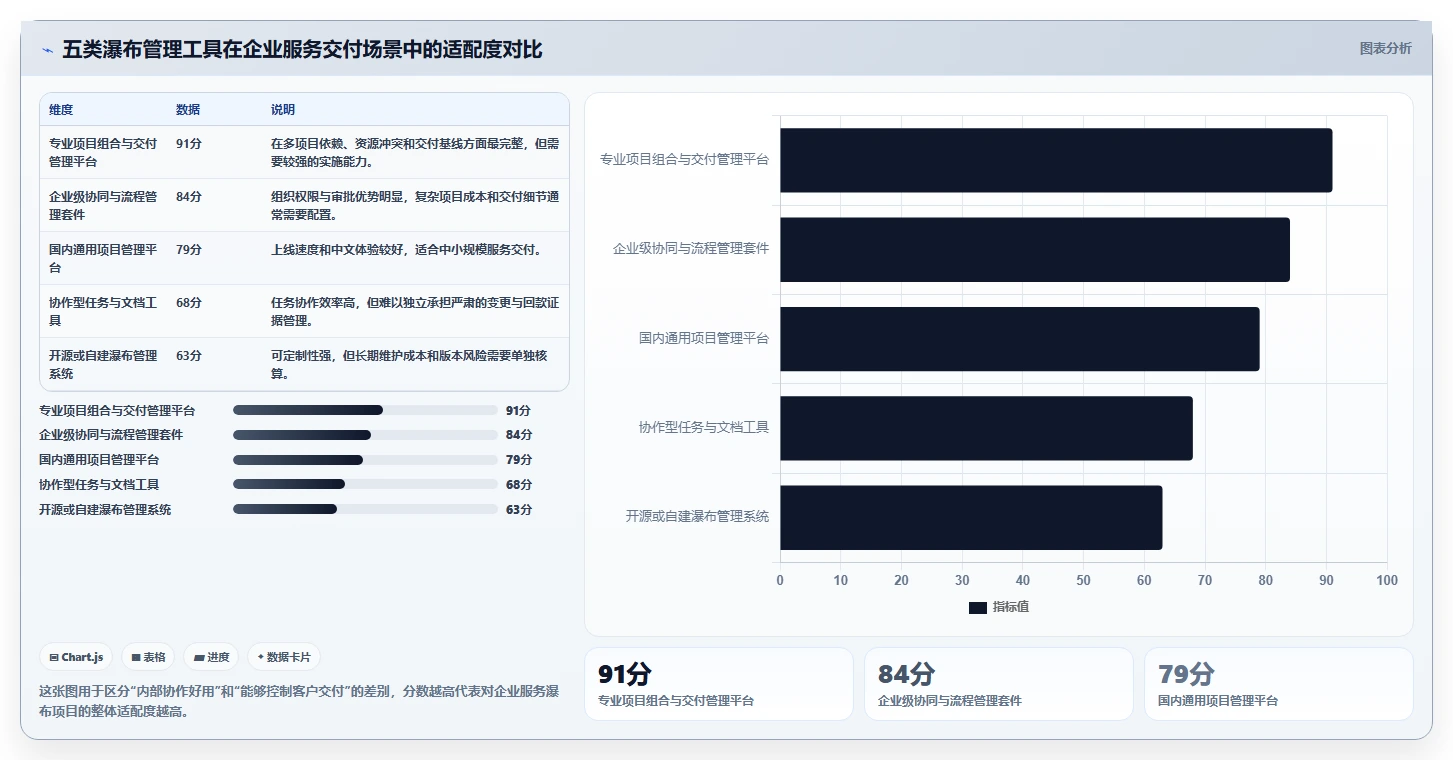1453x760 pixels.
Task: Click the 协作型任务与文档工具 label beside its progress bar
Action: pyautogui.click(x=99, y=484)
